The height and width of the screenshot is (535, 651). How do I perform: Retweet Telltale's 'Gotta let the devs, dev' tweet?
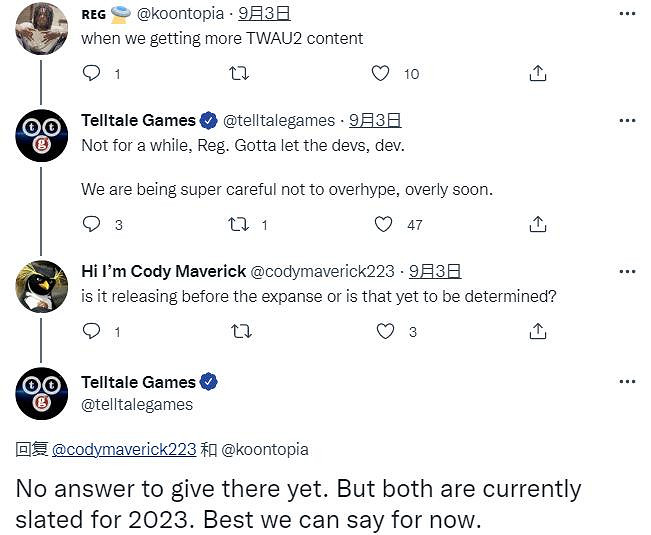[239, 224]
